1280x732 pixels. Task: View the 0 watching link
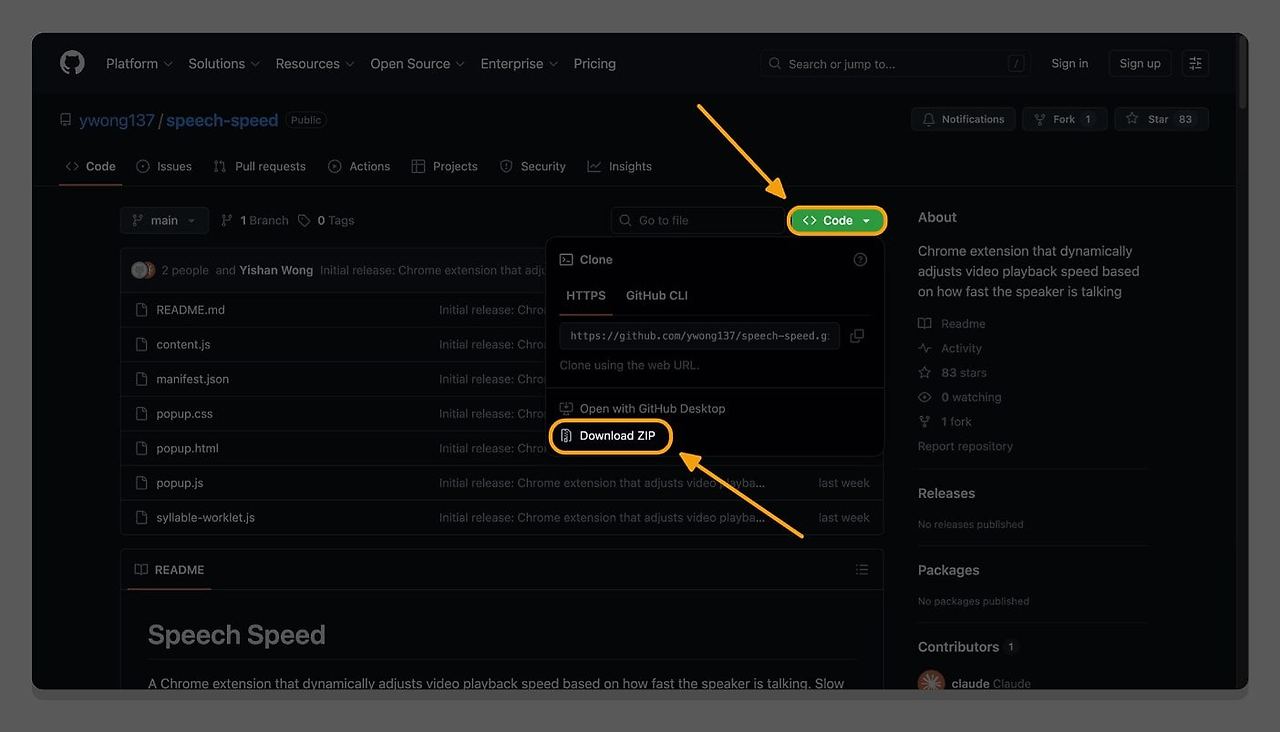960,397
